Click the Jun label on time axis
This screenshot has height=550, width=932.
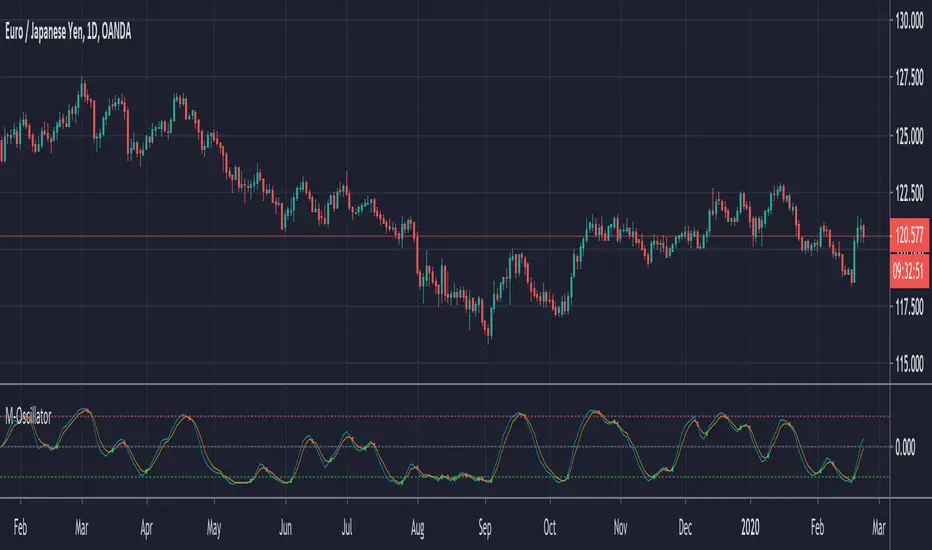click(285, 527)
